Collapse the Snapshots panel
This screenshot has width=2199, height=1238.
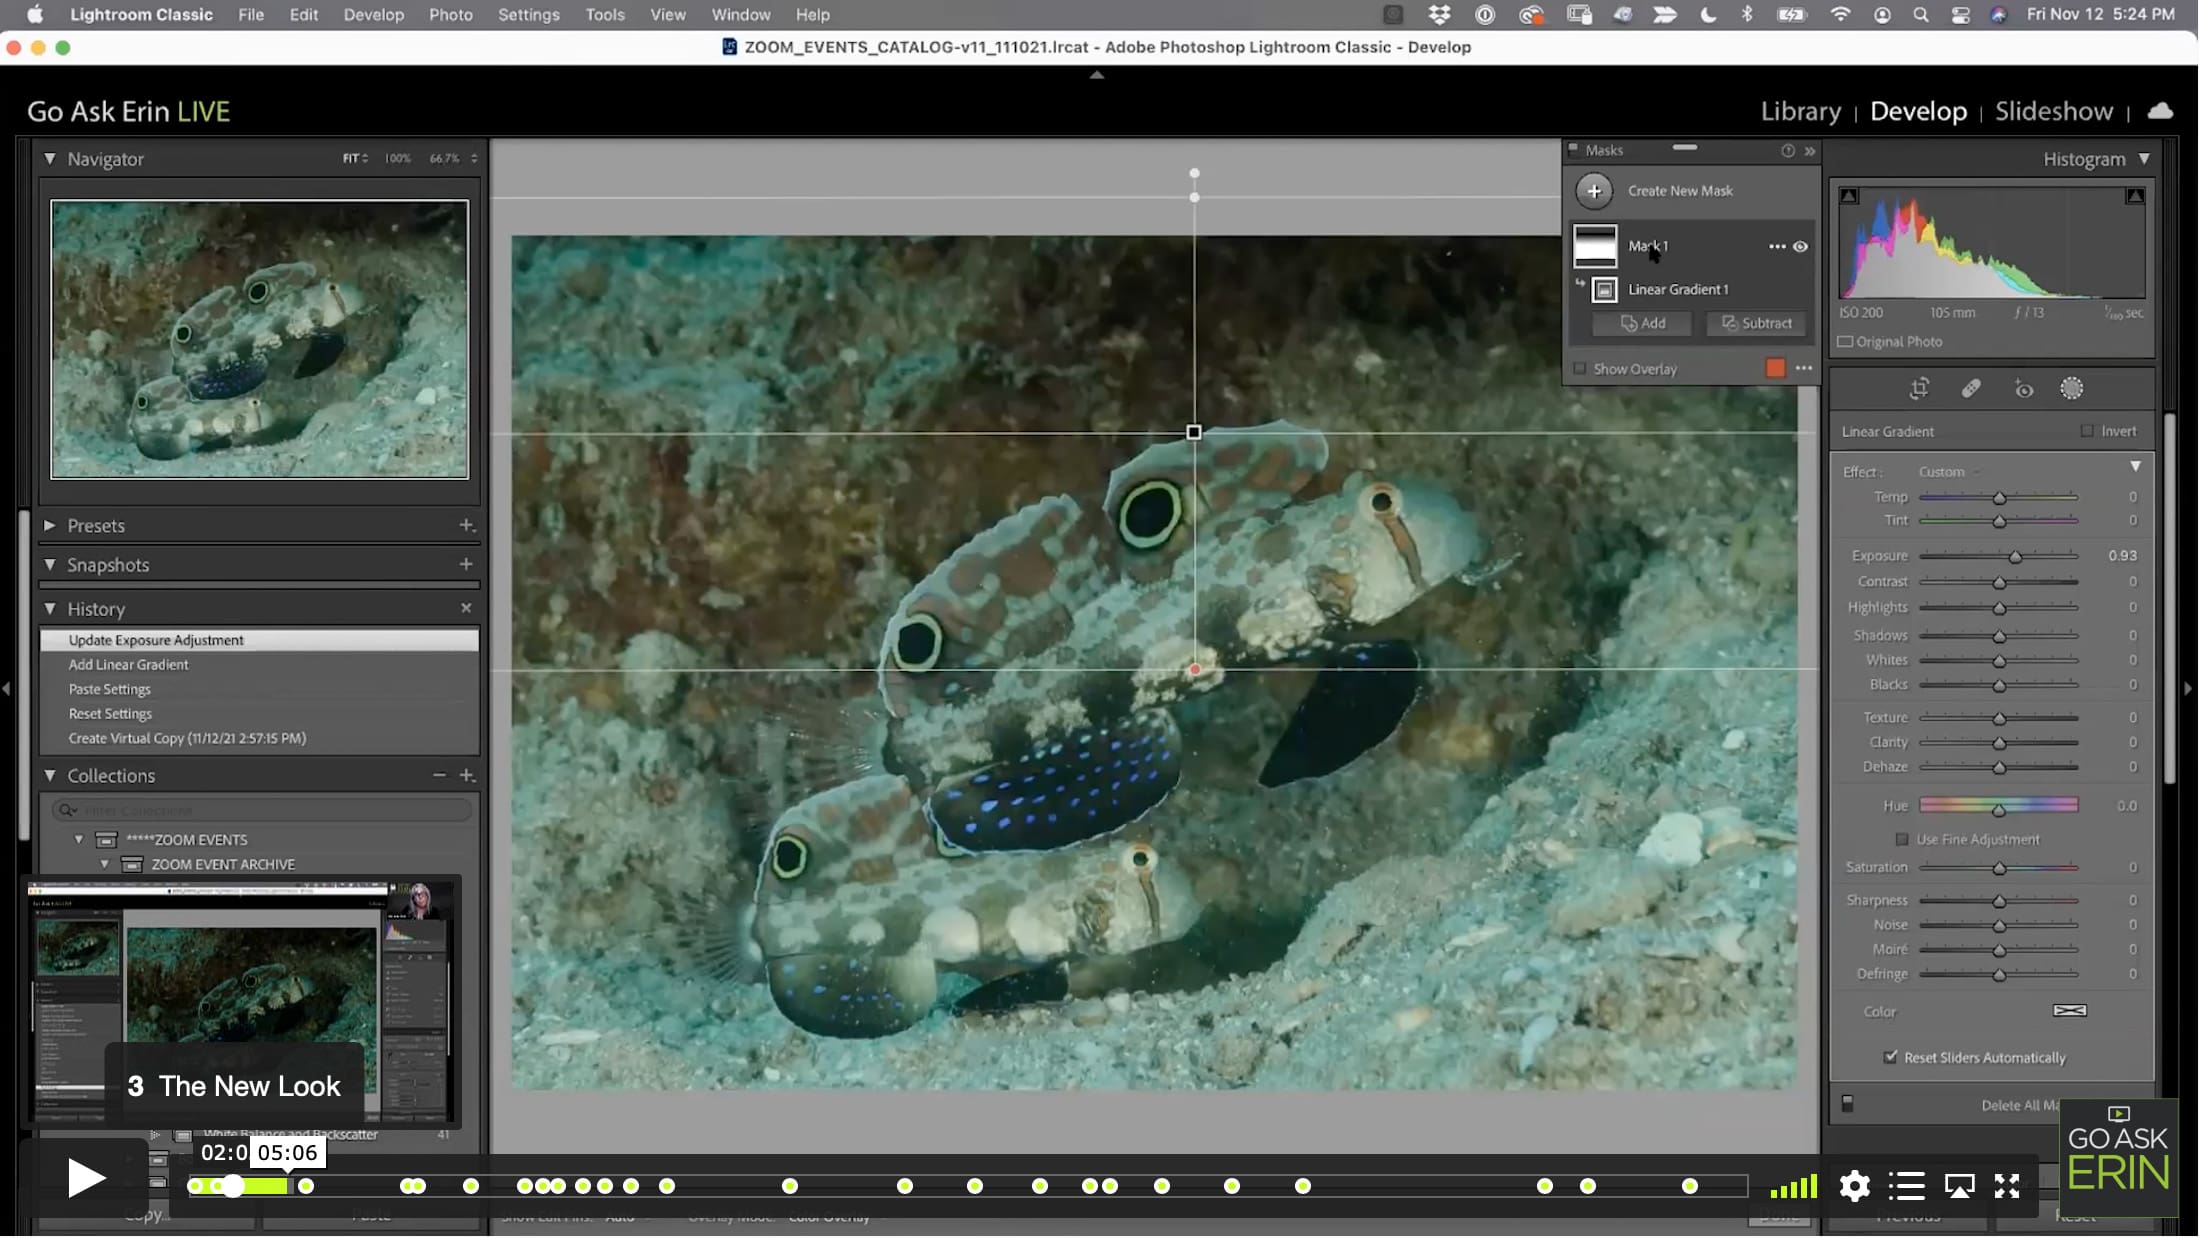[x=49, y=565]
